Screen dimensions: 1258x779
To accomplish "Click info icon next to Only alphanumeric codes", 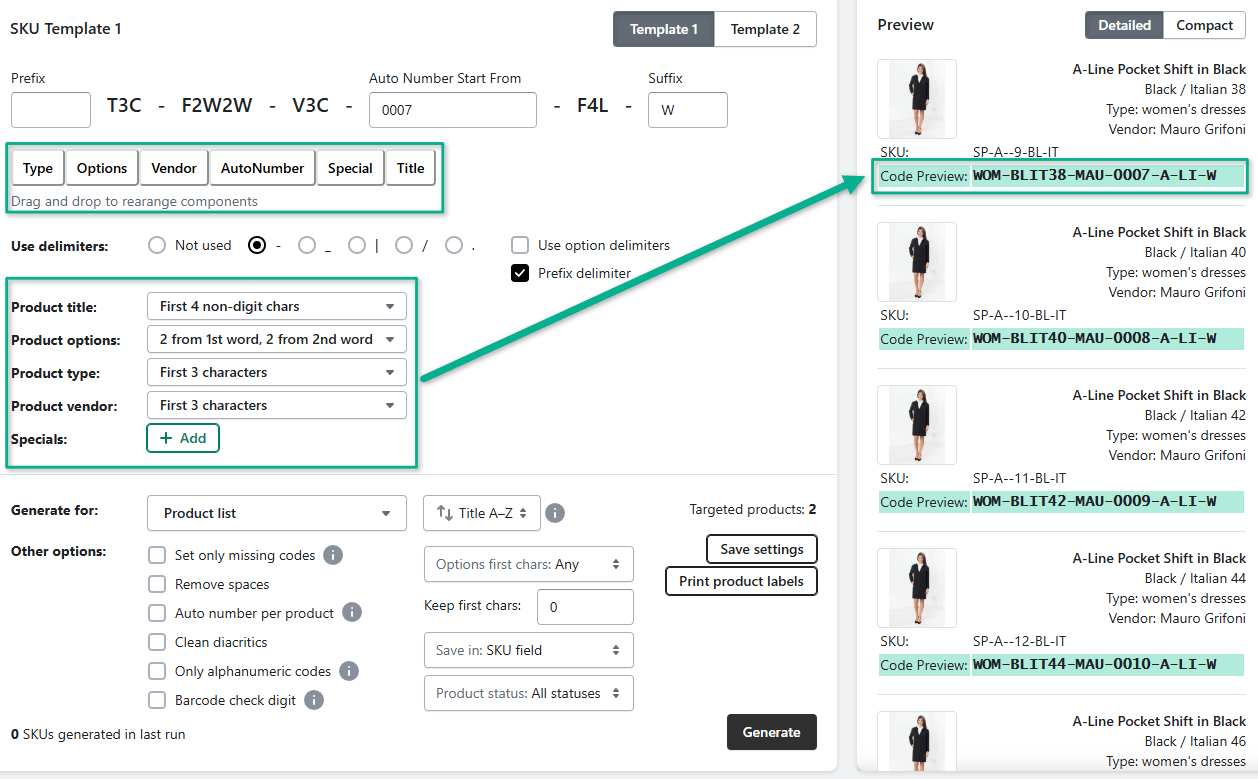I will pos(349,671).
